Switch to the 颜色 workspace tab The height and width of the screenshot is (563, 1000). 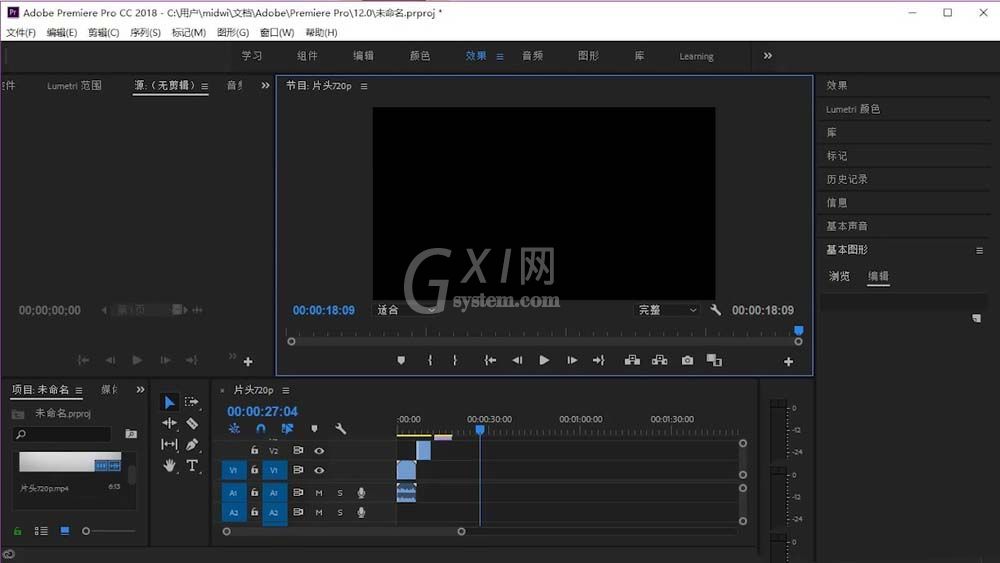point(420,56)
